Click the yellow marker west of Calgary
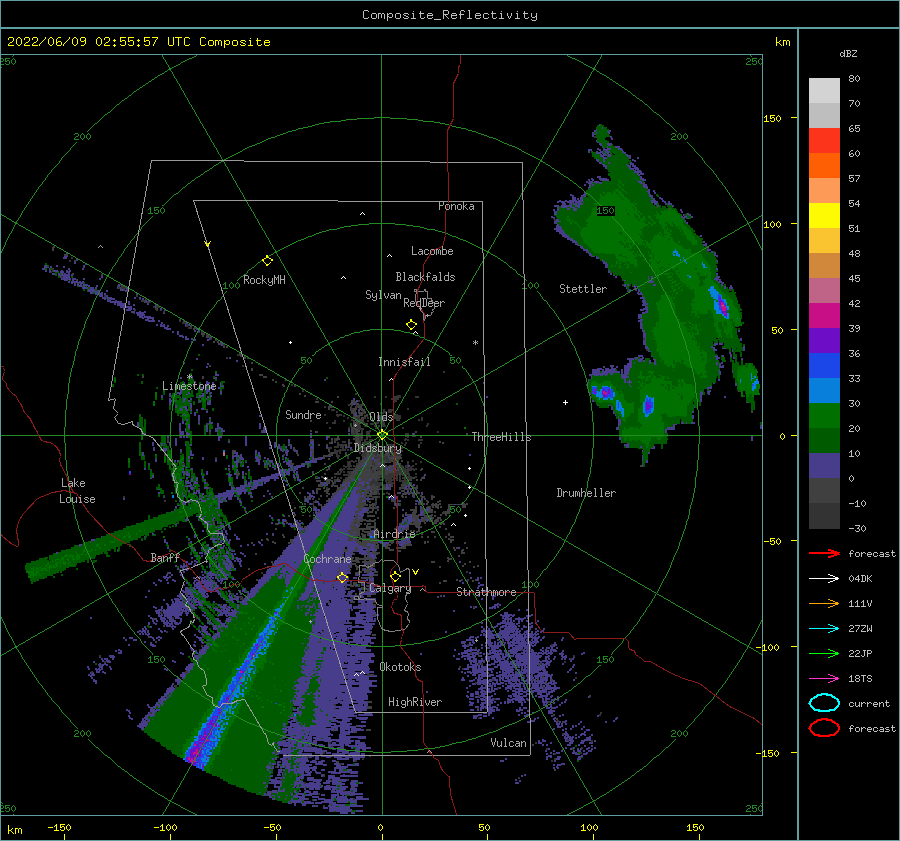This screenshot has height=841, width=900. point(342,578)
